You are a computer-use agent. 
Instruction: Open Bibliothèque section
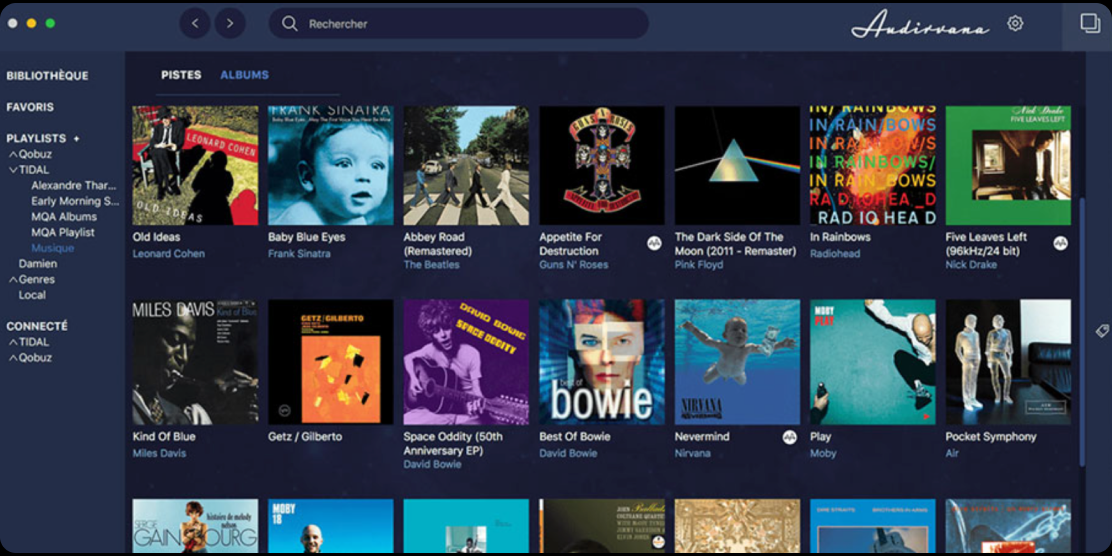click(x=48, y=76)
